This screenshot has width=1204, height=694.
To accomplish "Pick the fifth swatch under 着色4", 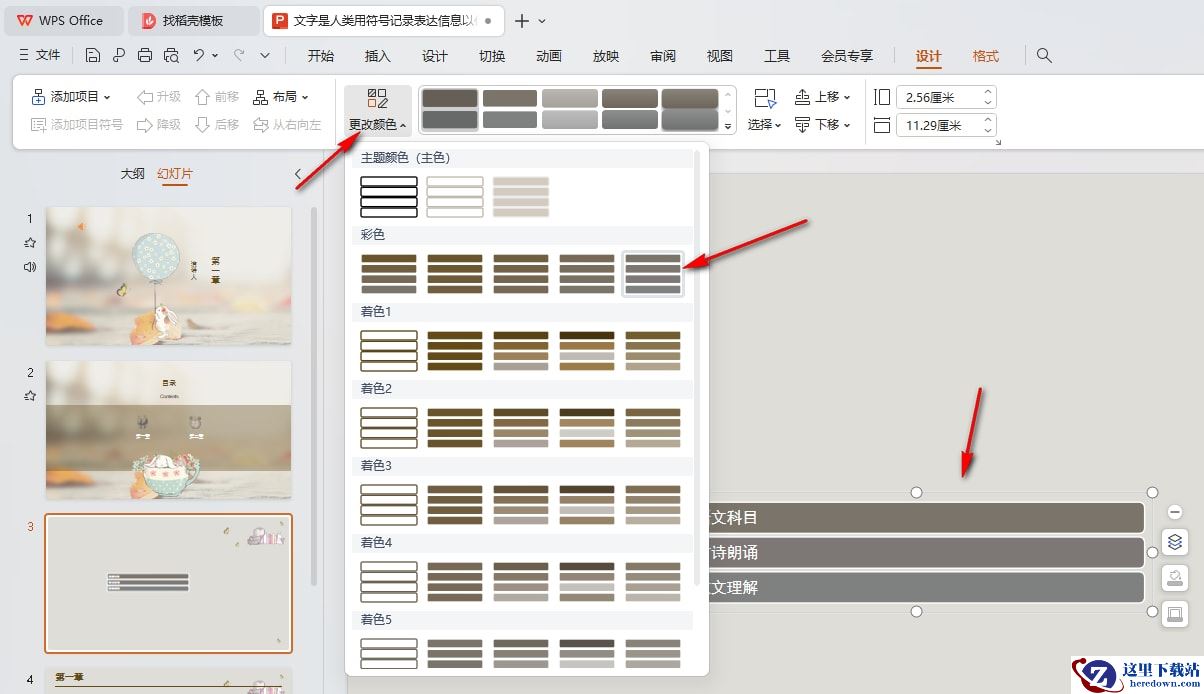I will click(x=653, y=581).
